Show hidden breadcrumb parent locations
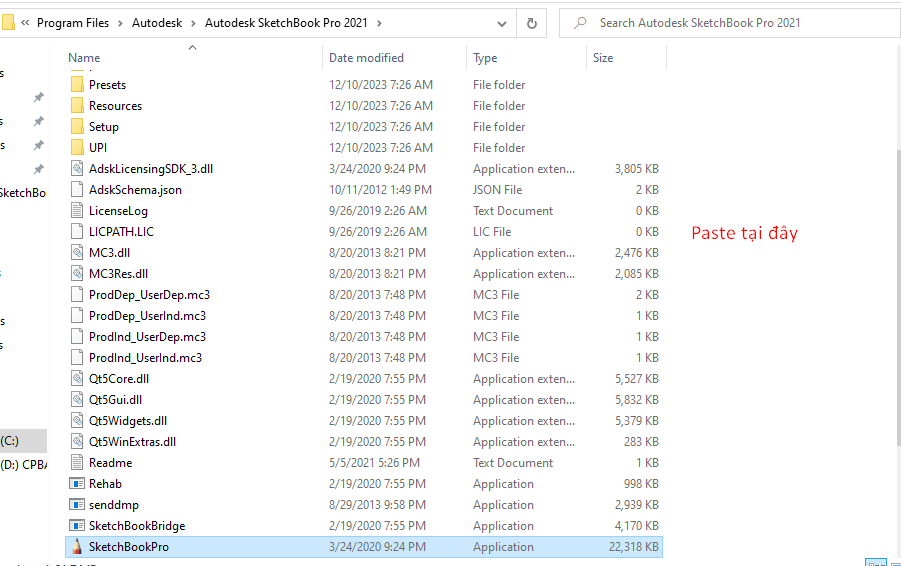This screenshot has width=901, height=566. click(25, 23)
